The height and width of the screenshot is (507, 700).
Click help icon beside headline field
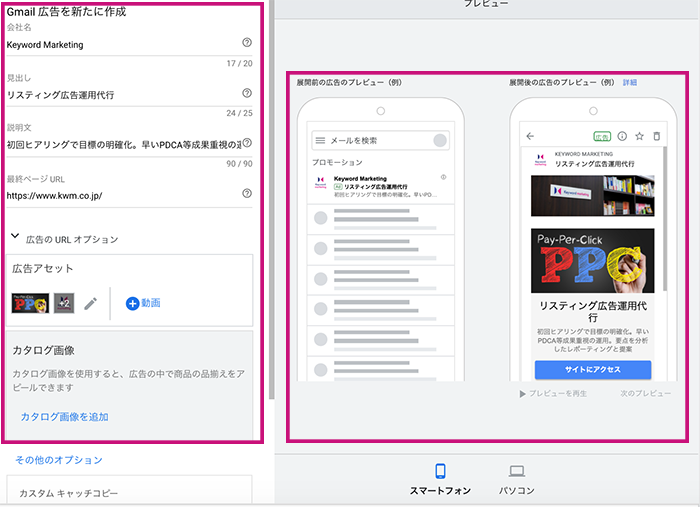tap(247, 93)
